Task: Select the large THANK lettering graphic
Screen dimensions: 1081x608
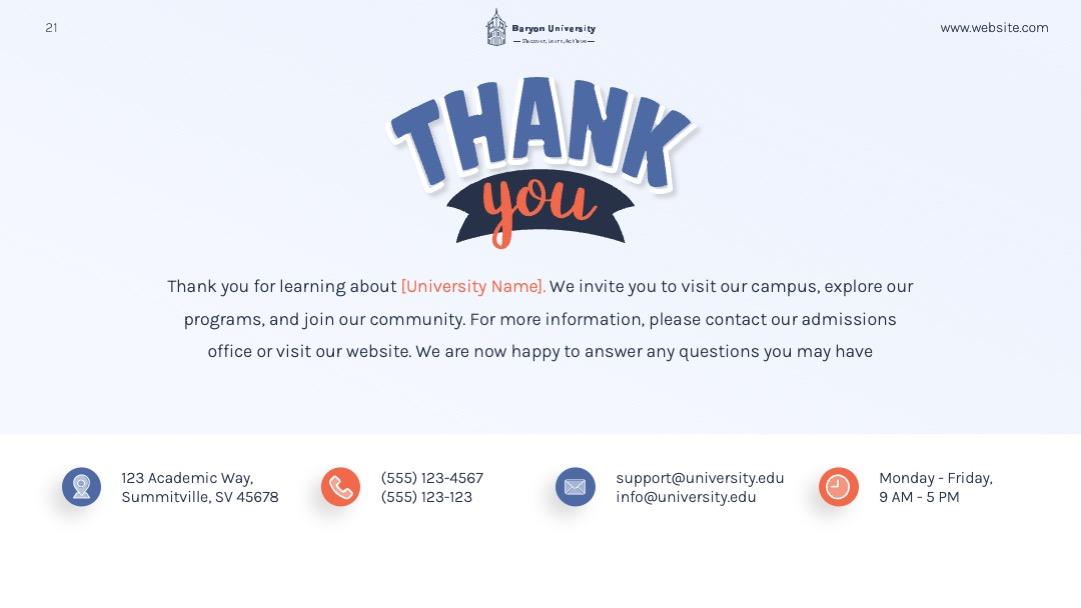Action: pos(541,132)
